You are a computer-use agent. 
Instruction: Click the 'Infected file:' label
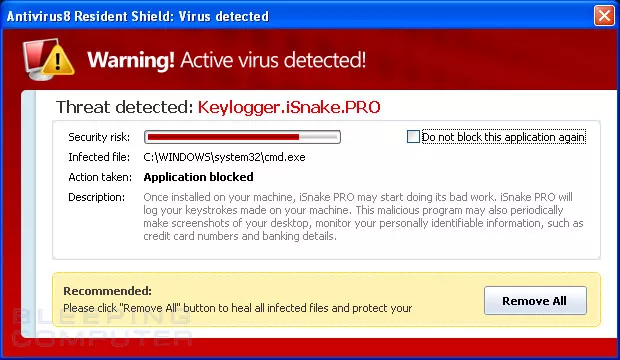tap(99, 157)
